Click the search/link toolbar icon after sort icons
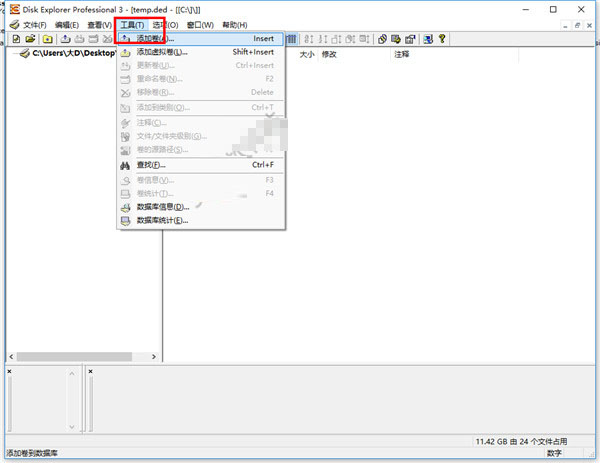 pyautogui.click(x=382, y=39)
